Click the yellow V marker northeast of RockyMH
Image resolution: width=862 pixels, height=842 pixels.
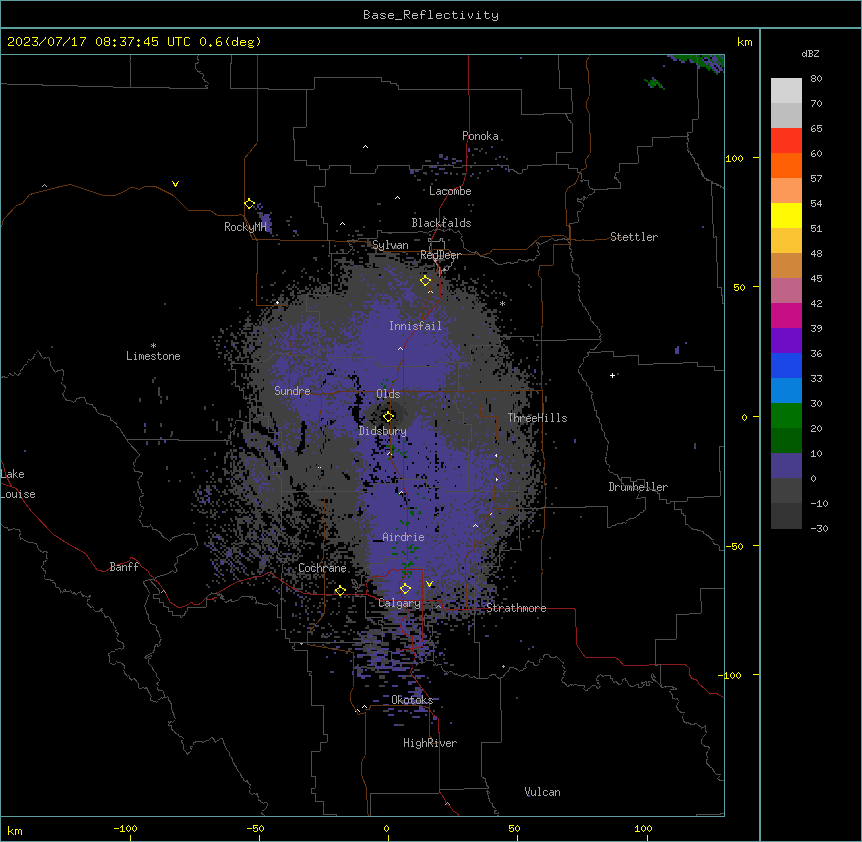pos(175,184)
